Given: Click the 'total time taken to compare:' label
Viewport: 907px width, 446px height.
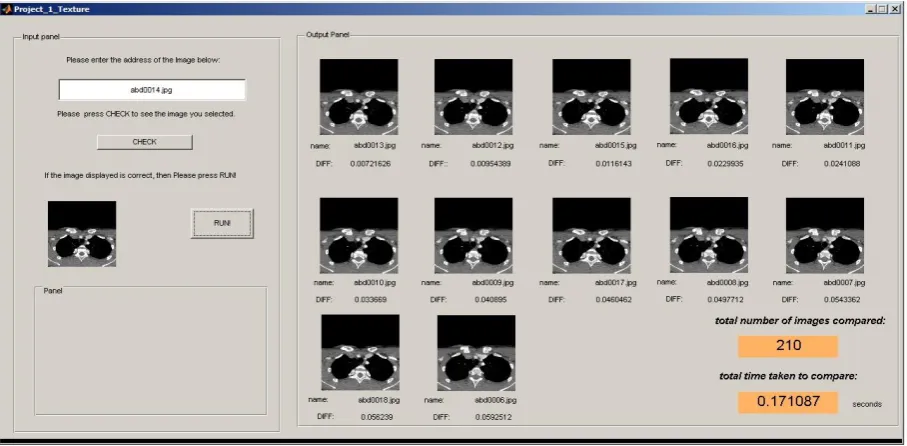Looking at the screenshot, I should [x=788, y=376].
